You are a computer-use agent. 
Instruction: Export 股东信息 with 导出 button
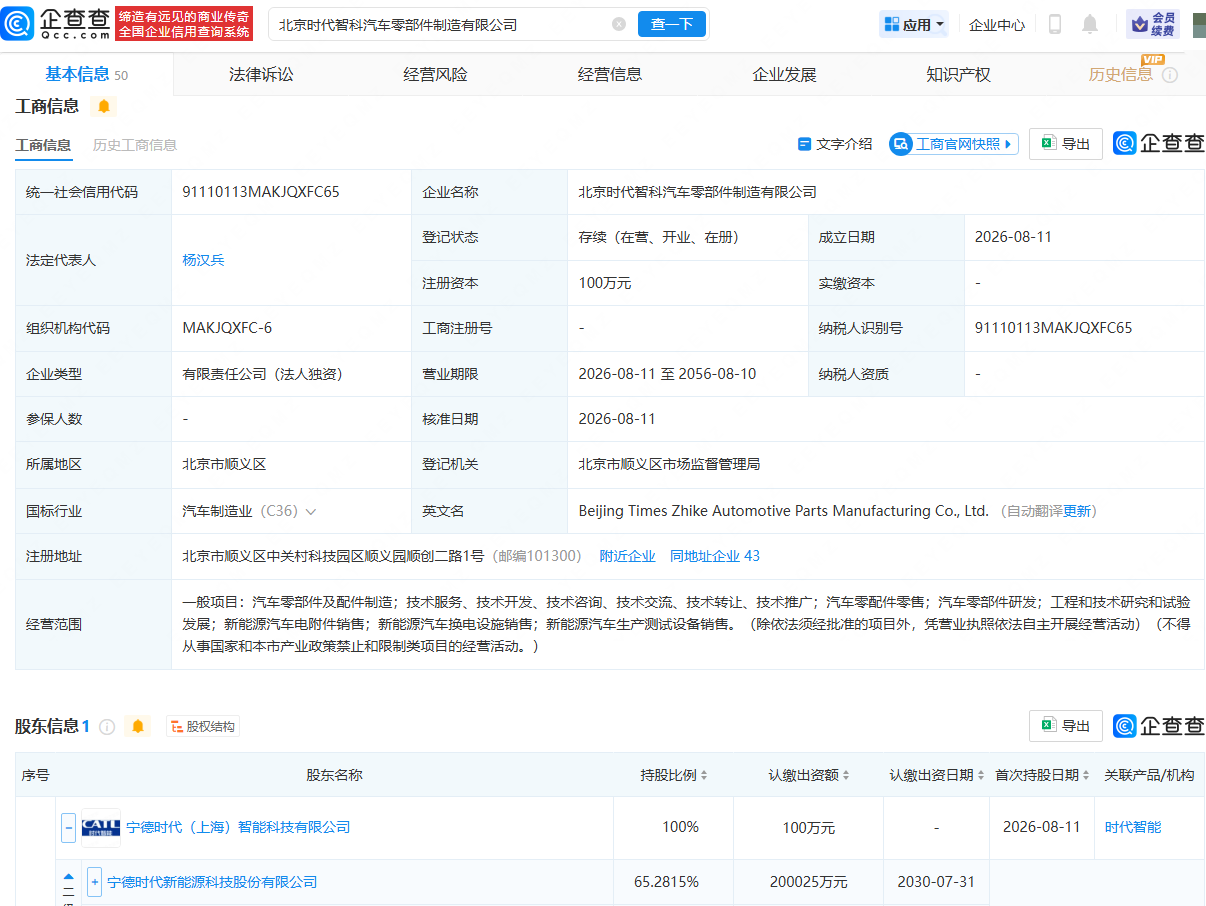[1066, 726]
